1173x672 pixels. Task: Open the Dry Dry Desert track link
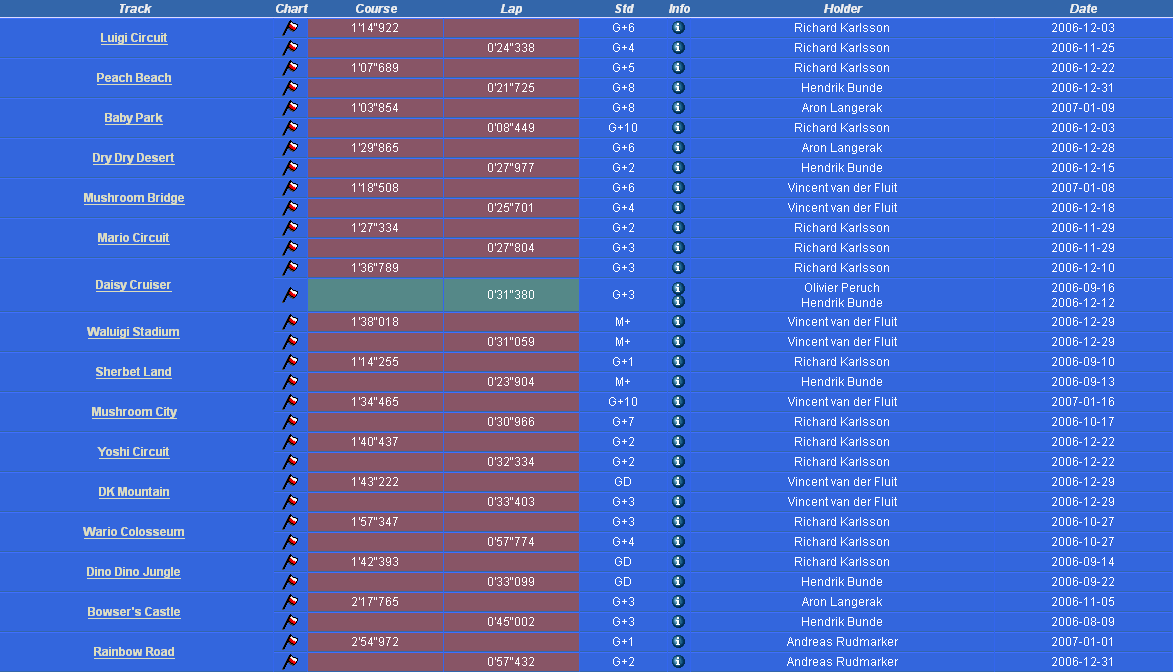133,158
